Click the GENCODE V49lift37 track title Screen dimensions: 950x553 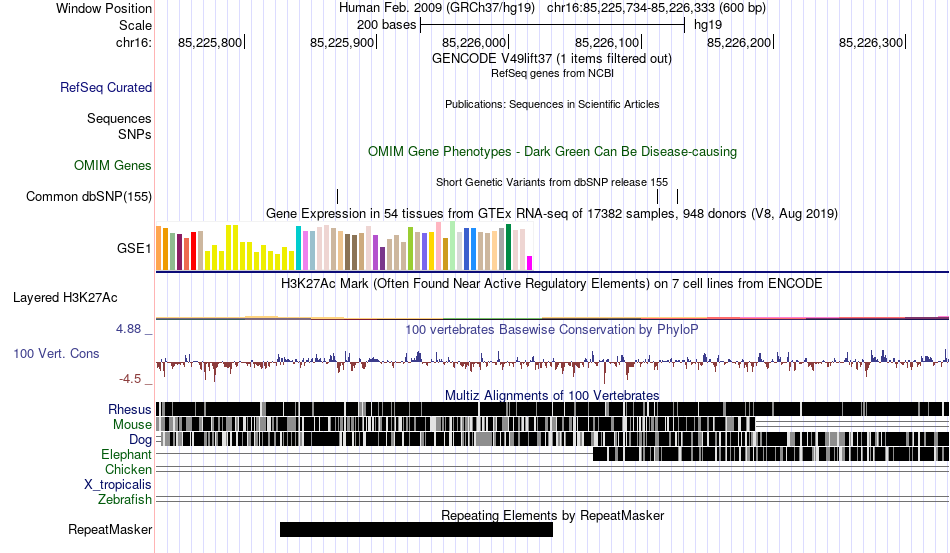pyautogui.click(x=552, y=59)
